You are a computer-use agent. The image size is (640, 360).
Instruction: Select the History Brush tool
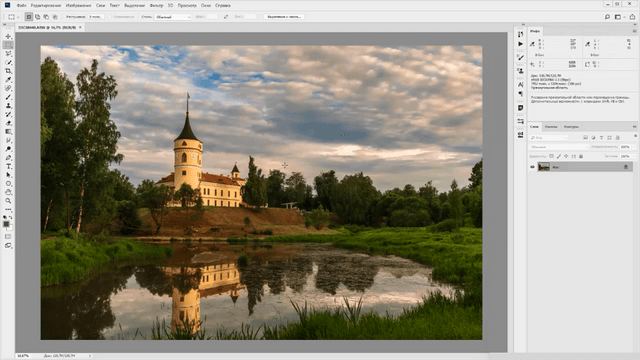(x=8, y=114)
